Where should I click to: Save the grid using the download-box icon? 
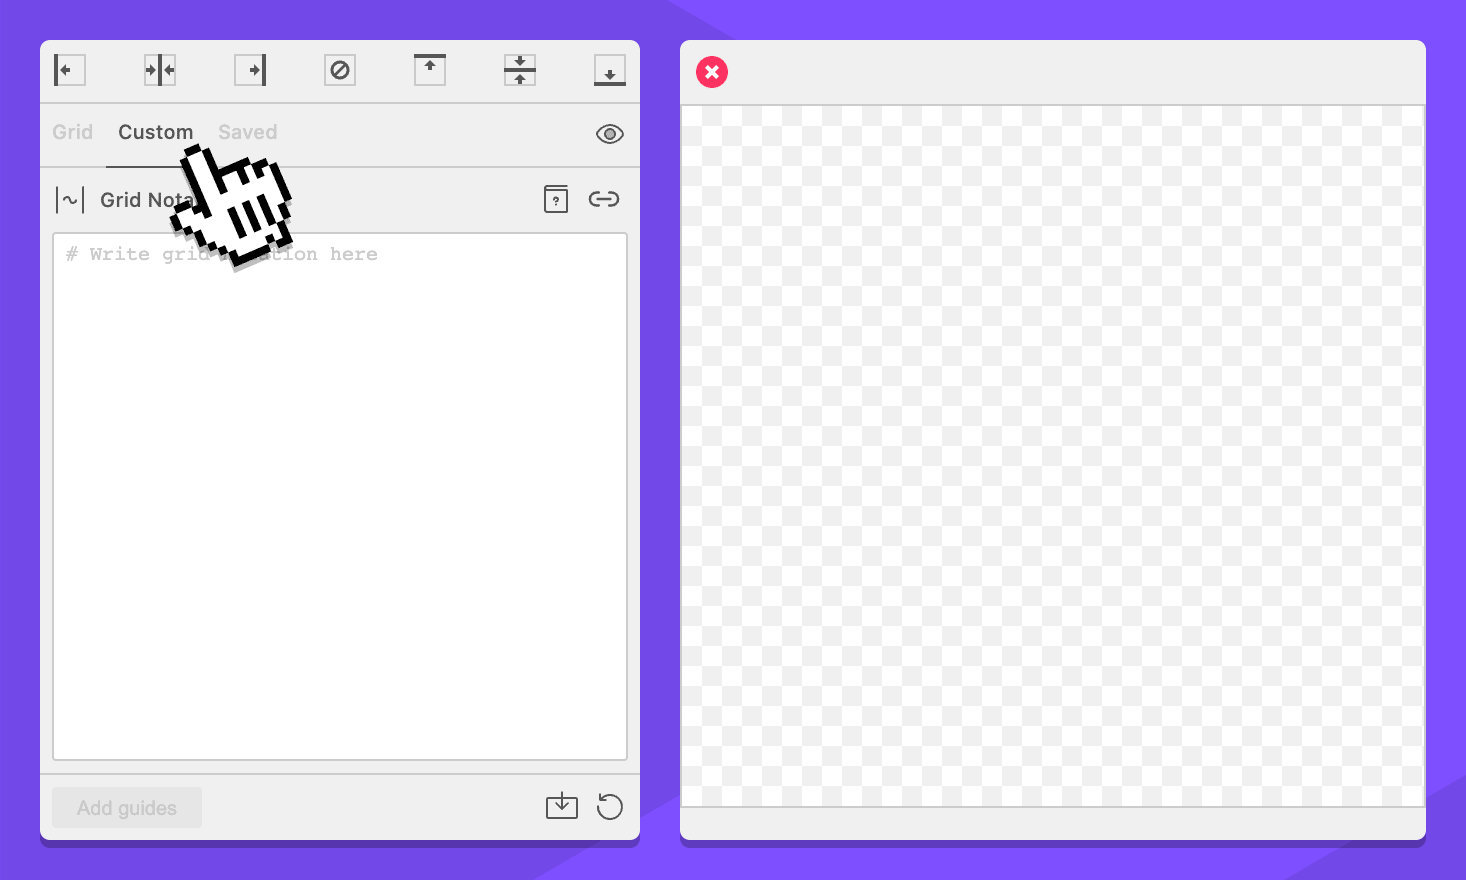[x=562, y=806]
